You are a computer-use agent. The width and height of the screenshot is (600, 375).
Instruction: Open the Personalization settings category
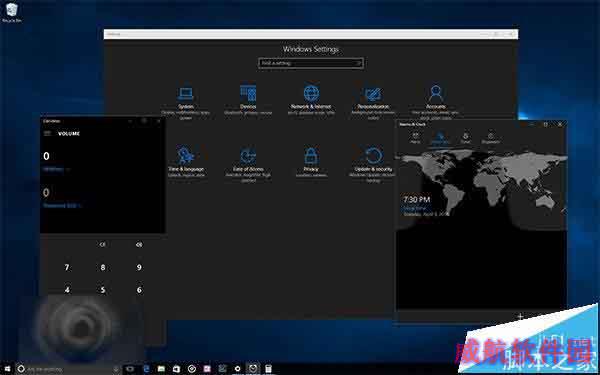[373, 102]
